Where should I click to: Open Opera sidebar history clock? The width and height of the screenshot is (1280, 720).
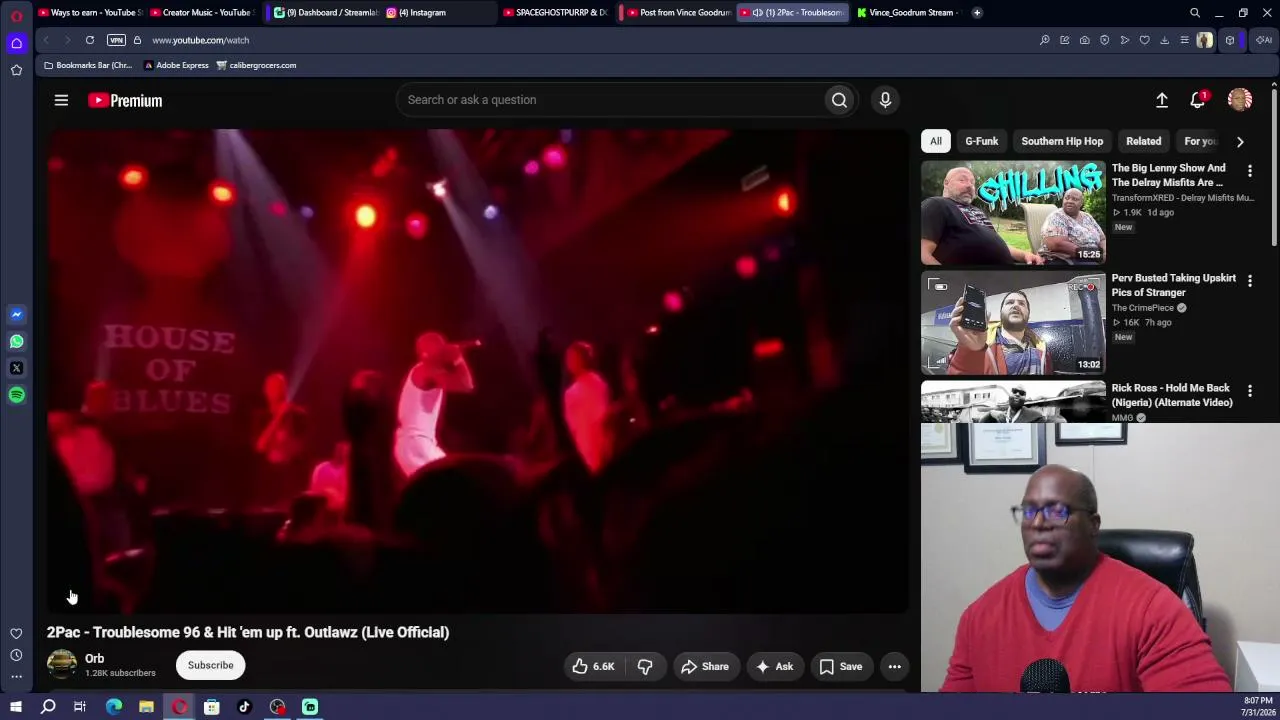point(16,655)
